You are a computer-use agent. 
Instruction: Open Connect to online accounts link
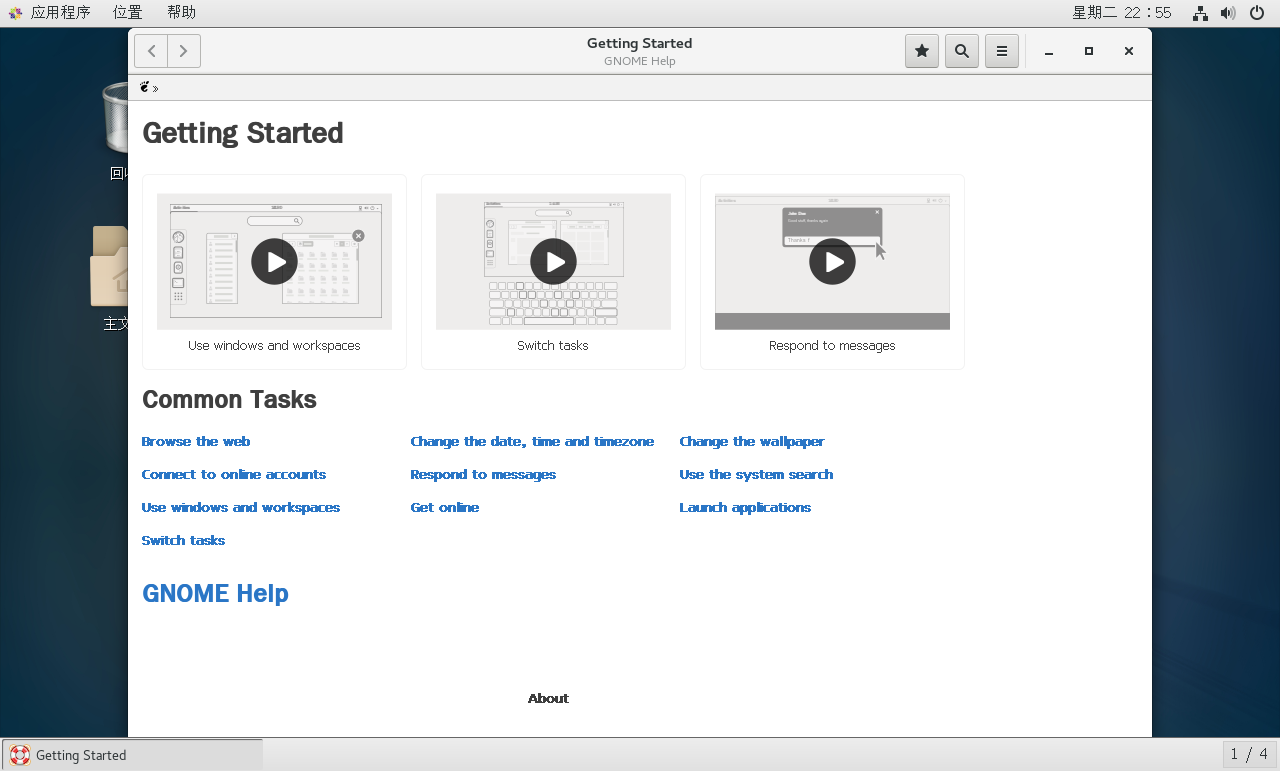(234, 474)
